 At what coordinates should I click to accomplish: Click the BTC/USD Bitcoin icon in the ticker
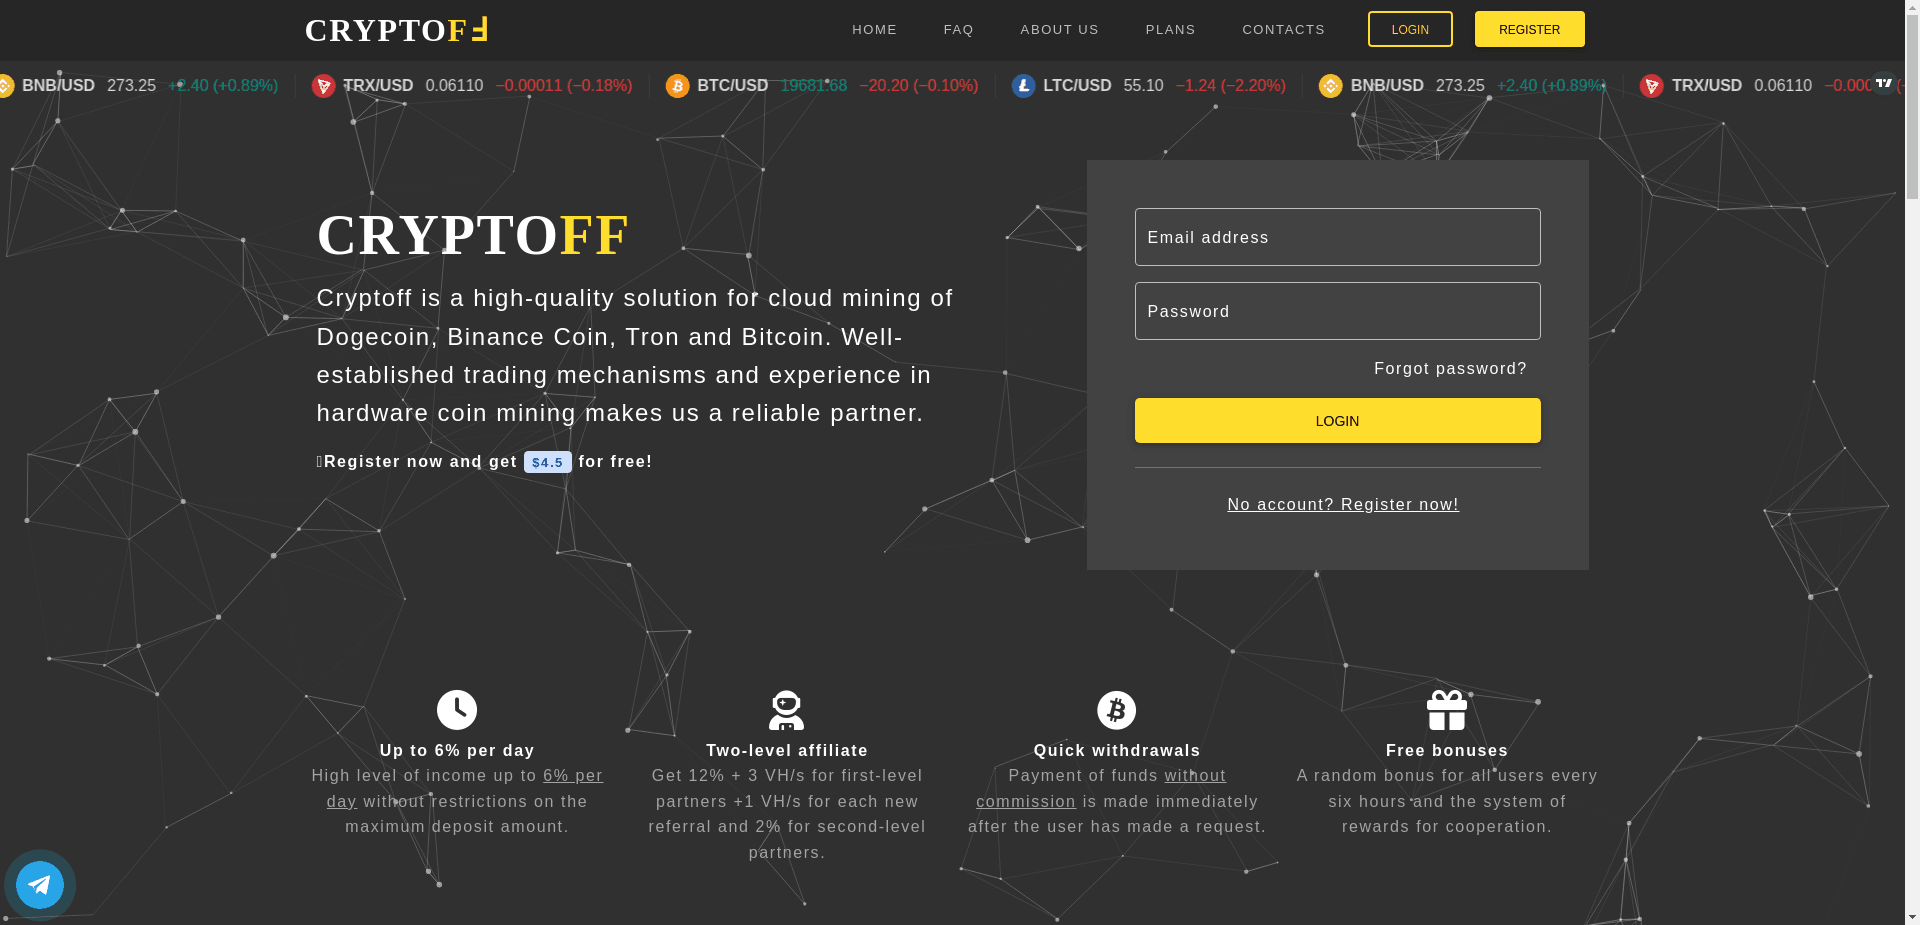[678, 86]
